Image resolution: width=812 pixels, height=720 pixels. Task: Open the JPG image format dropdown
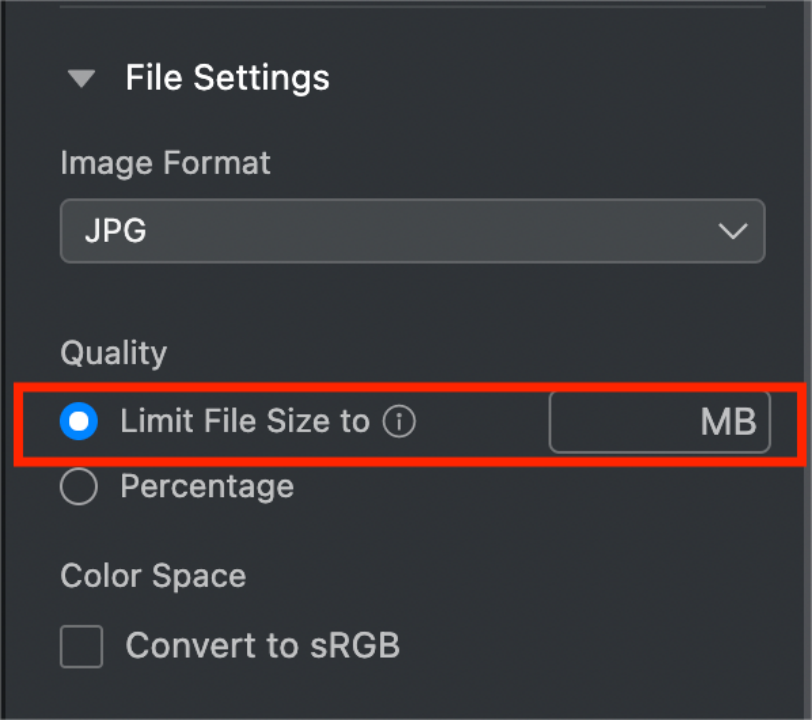pos(412,231)
